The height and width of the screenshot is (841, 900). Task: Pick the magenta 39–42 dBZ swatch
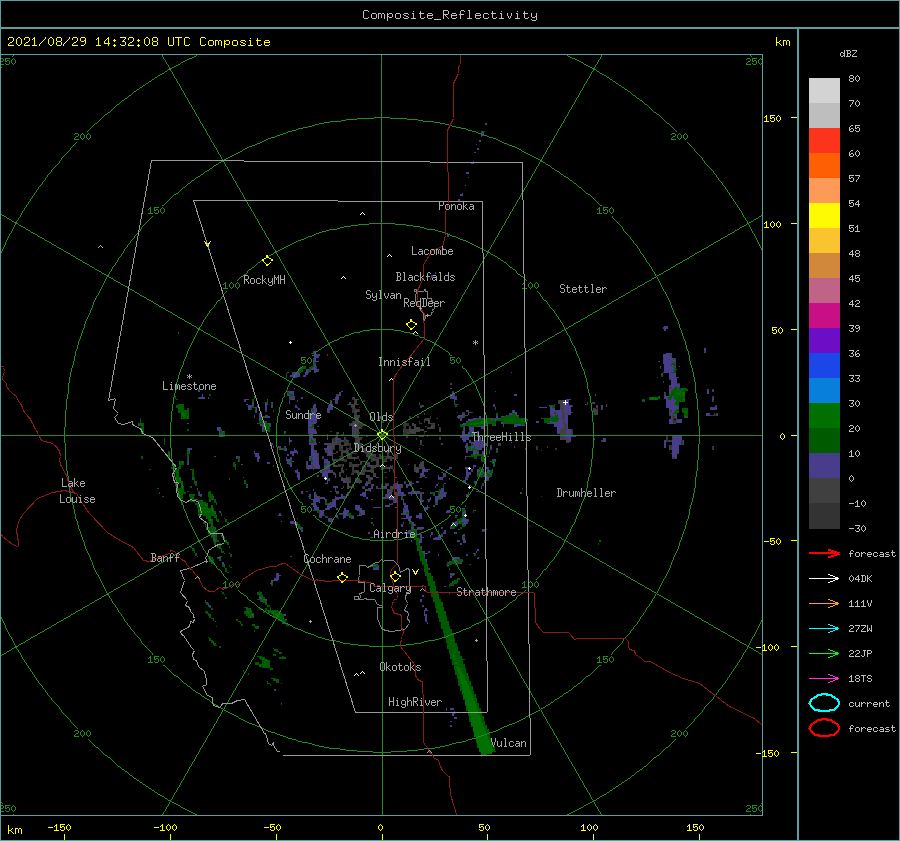pos(824,316)
